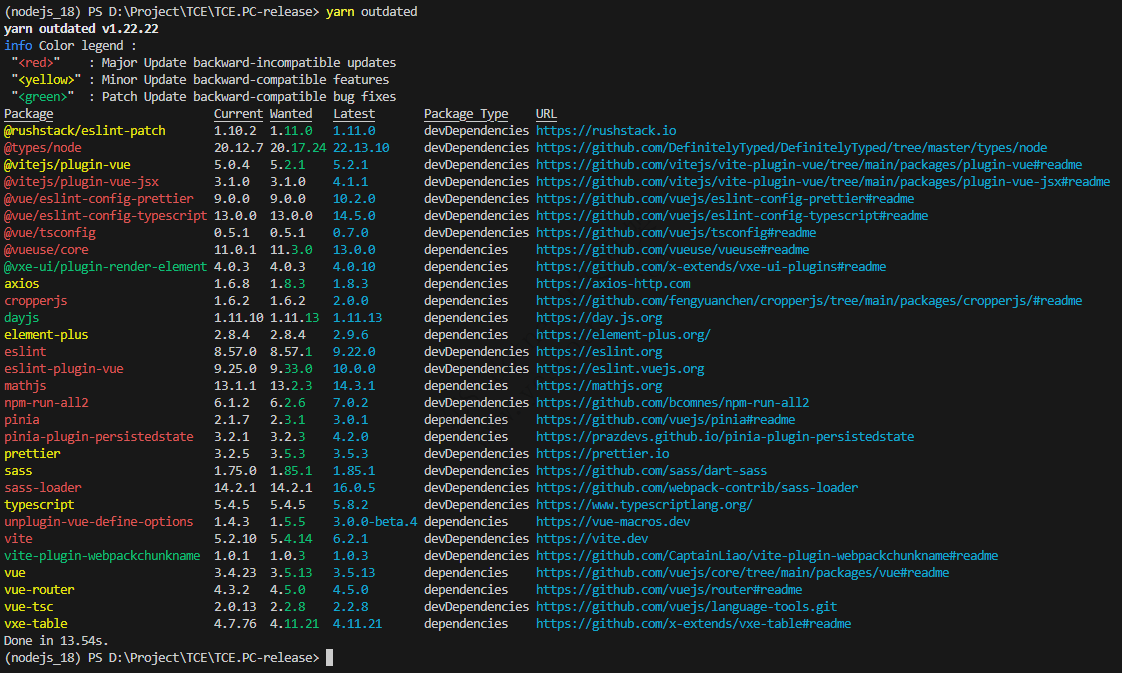Click the '@types/node' package name
The height and width of the screenshot is (673, 1122).
(x=43, y=148)
